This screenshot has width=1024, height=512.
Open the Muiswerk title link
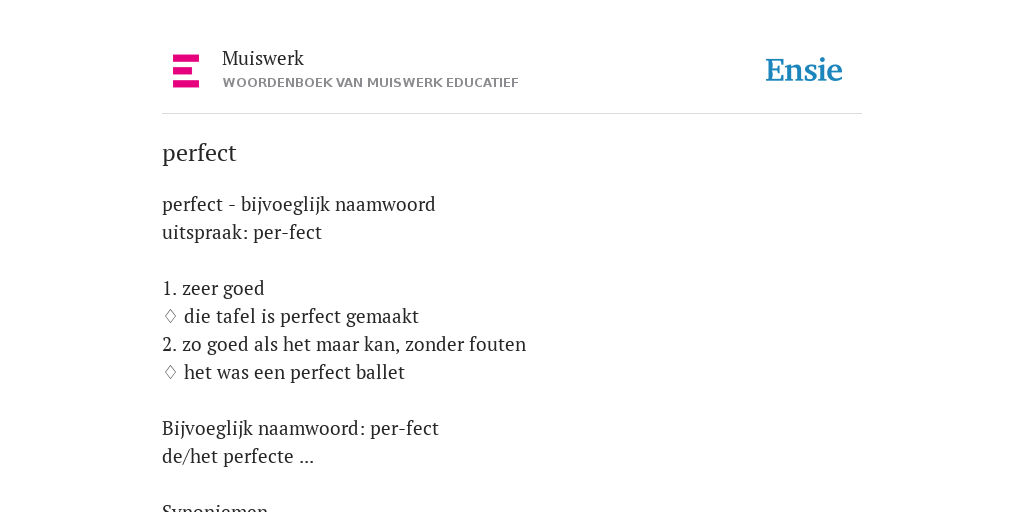[x=263, y=58]
